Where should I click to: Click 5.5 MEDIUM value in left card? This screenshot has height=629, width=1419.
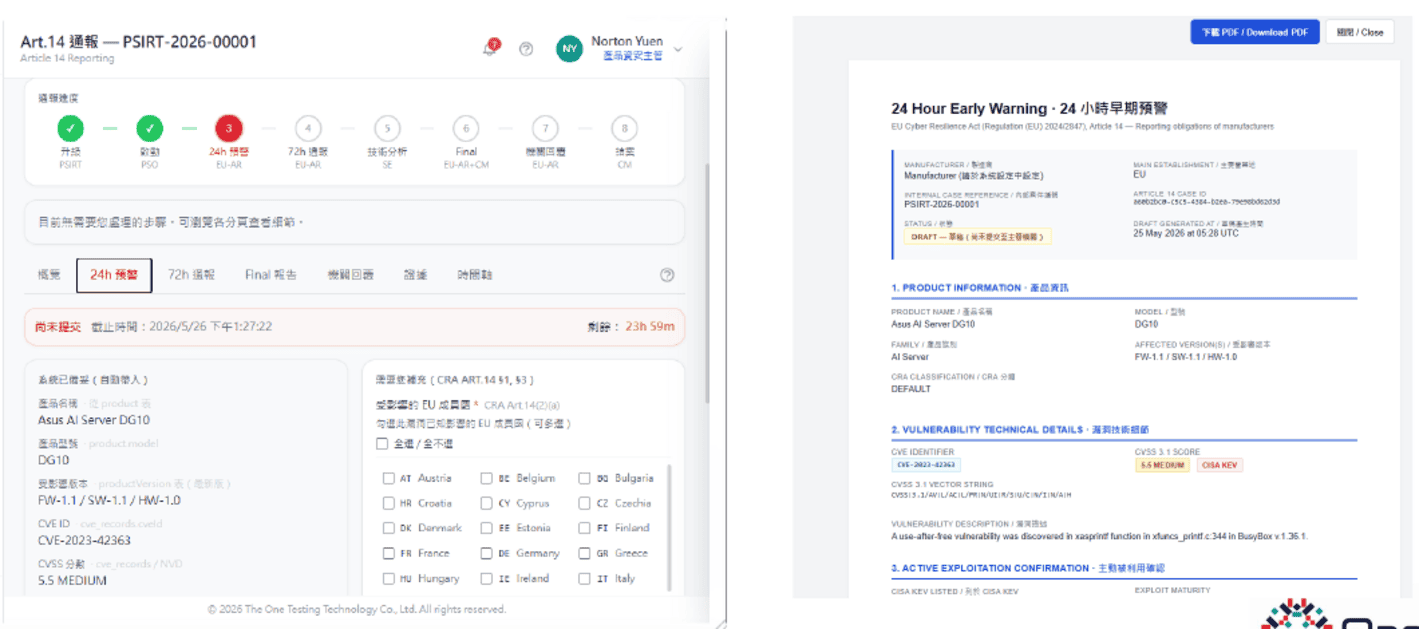(72, 580)
